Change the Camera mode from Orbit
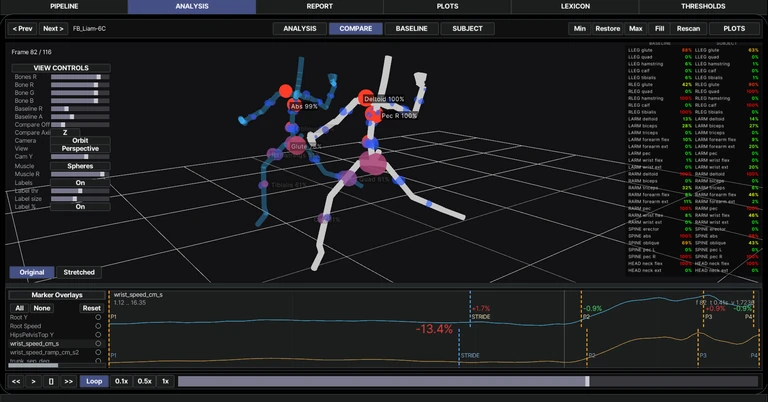The width and height of the screenshot is (768, 402). (80, 141)
